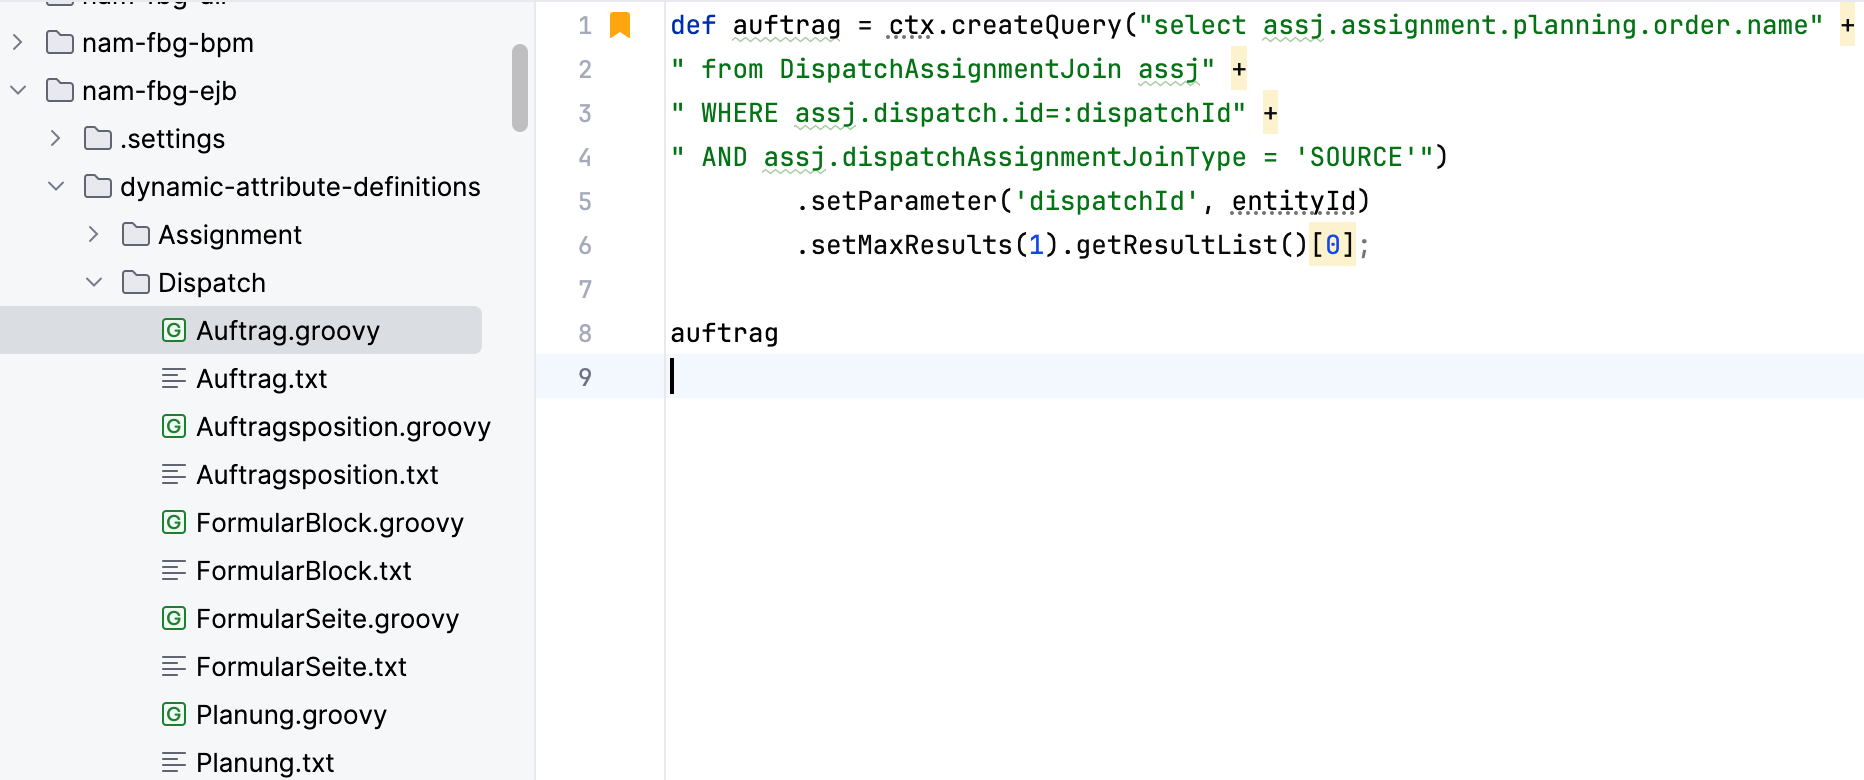Click the Groovy icon of Auftrag.groovy
The image size is (1864, 780).
174,331
